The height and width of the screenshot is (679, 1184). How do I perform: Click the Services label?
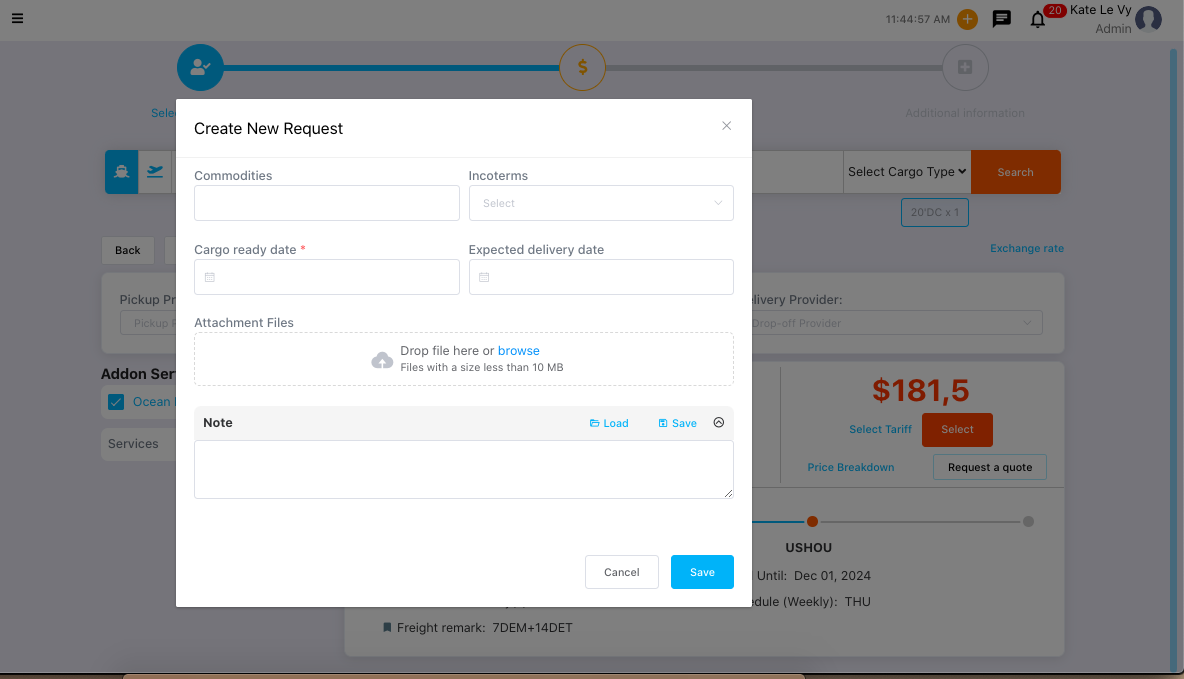click(x=133, y=444)
